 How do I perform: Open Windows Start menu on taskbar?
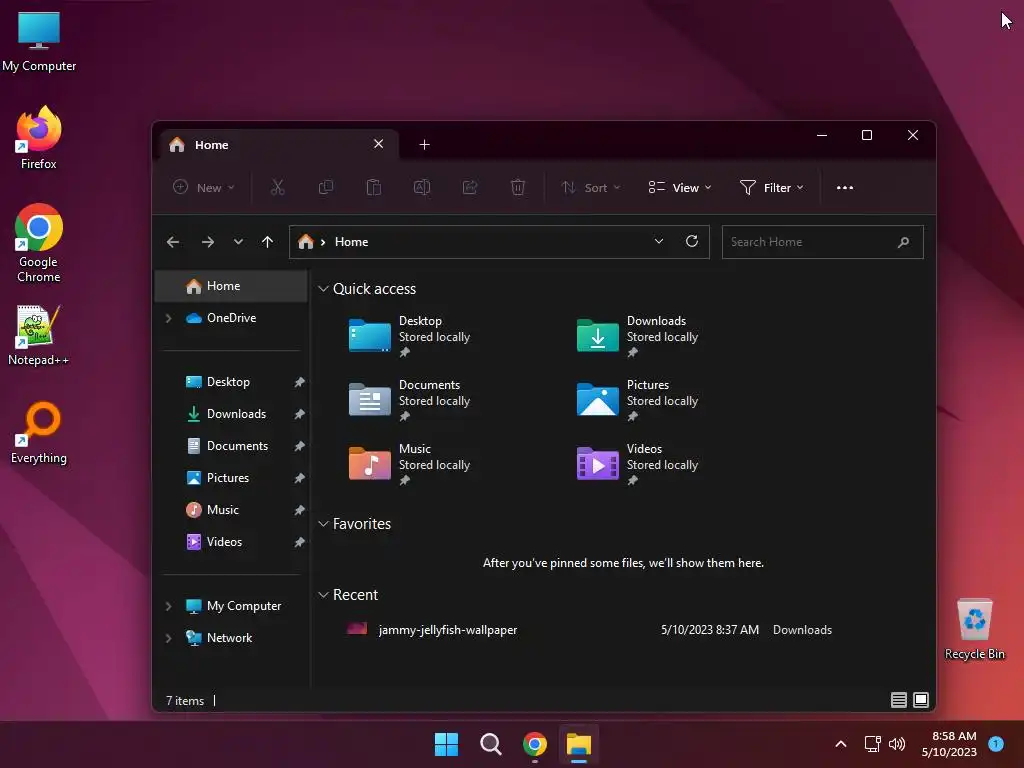click(447, 744)
